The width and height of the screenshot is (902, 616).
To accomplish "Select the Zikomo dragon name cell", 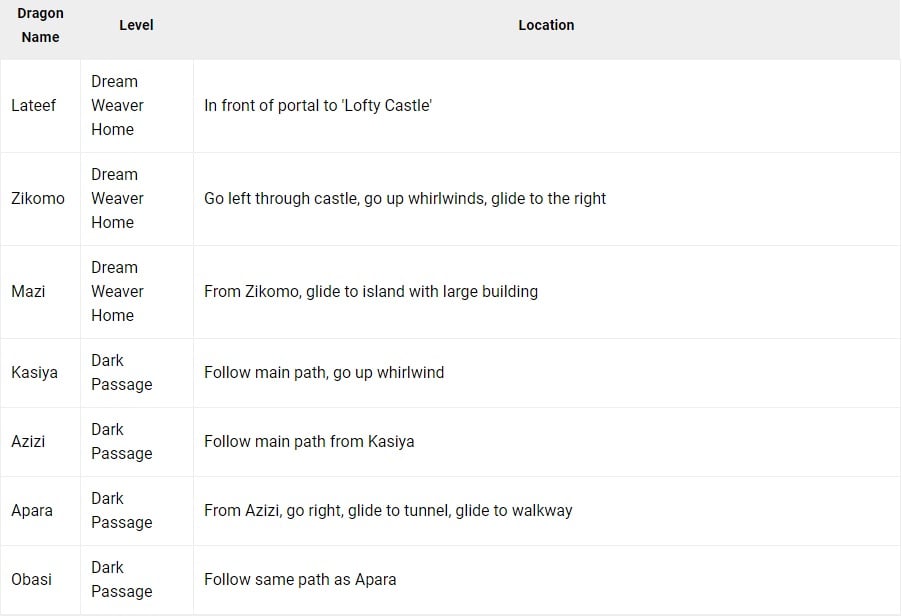I will coord(38,198).
